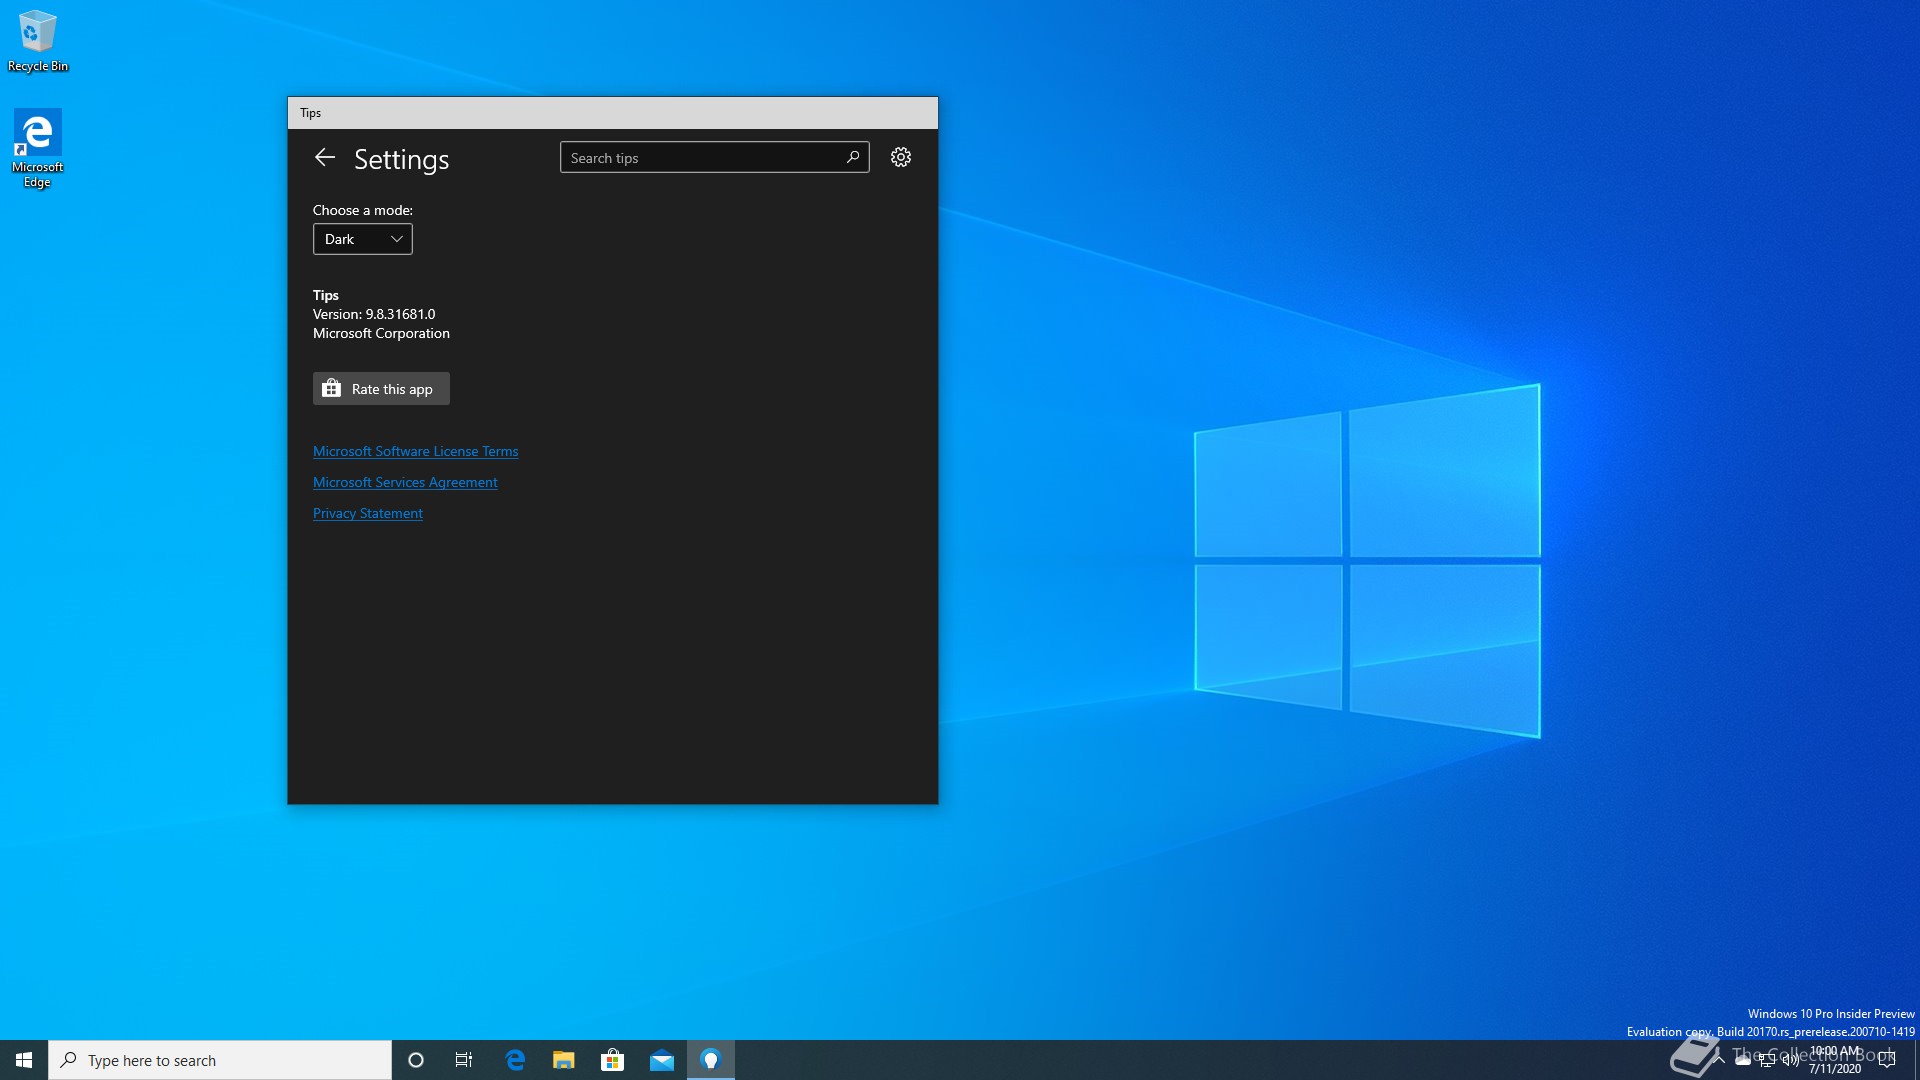Open the Windows Start menu

(x=24, y=1060)
